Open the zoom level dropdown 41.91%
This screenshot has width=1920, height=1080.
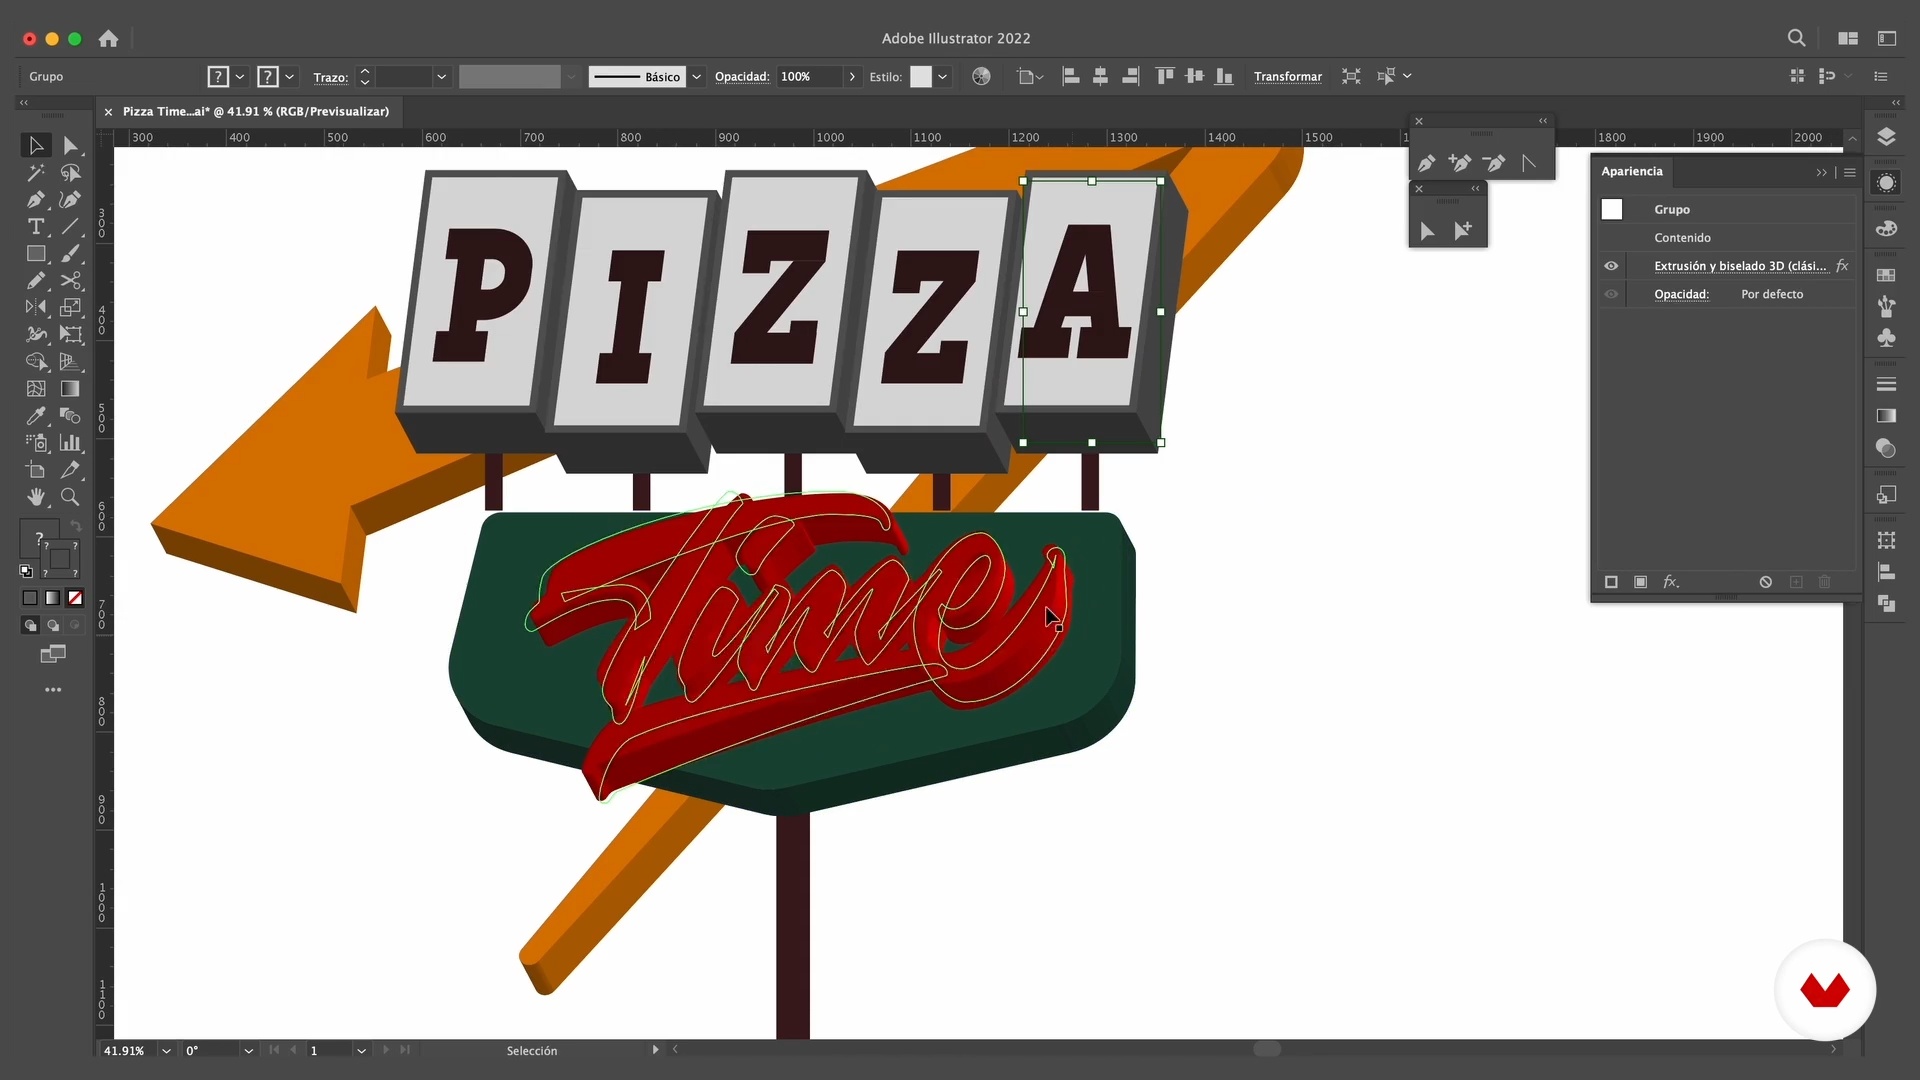166,1051
